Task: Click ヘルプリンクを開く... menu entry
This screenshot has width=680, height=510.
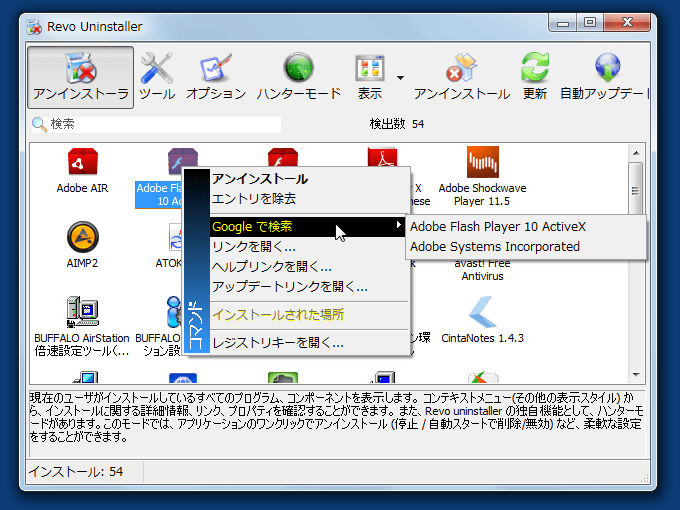Action: click(310, 266)
